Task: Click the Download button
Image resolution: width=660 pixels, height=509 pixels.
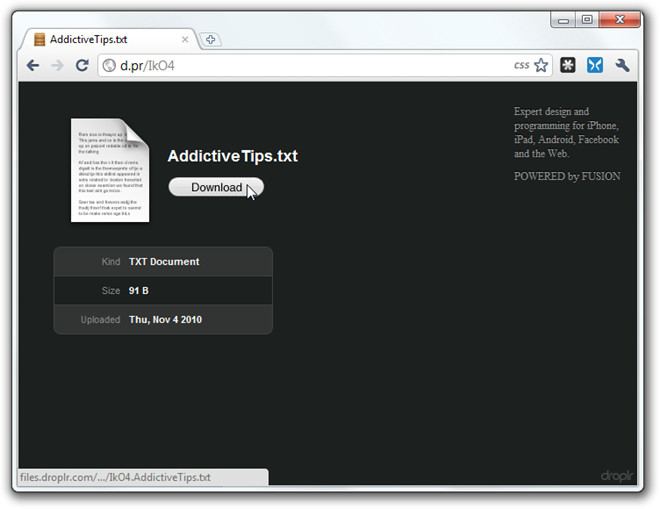Action: click(216, 187)
